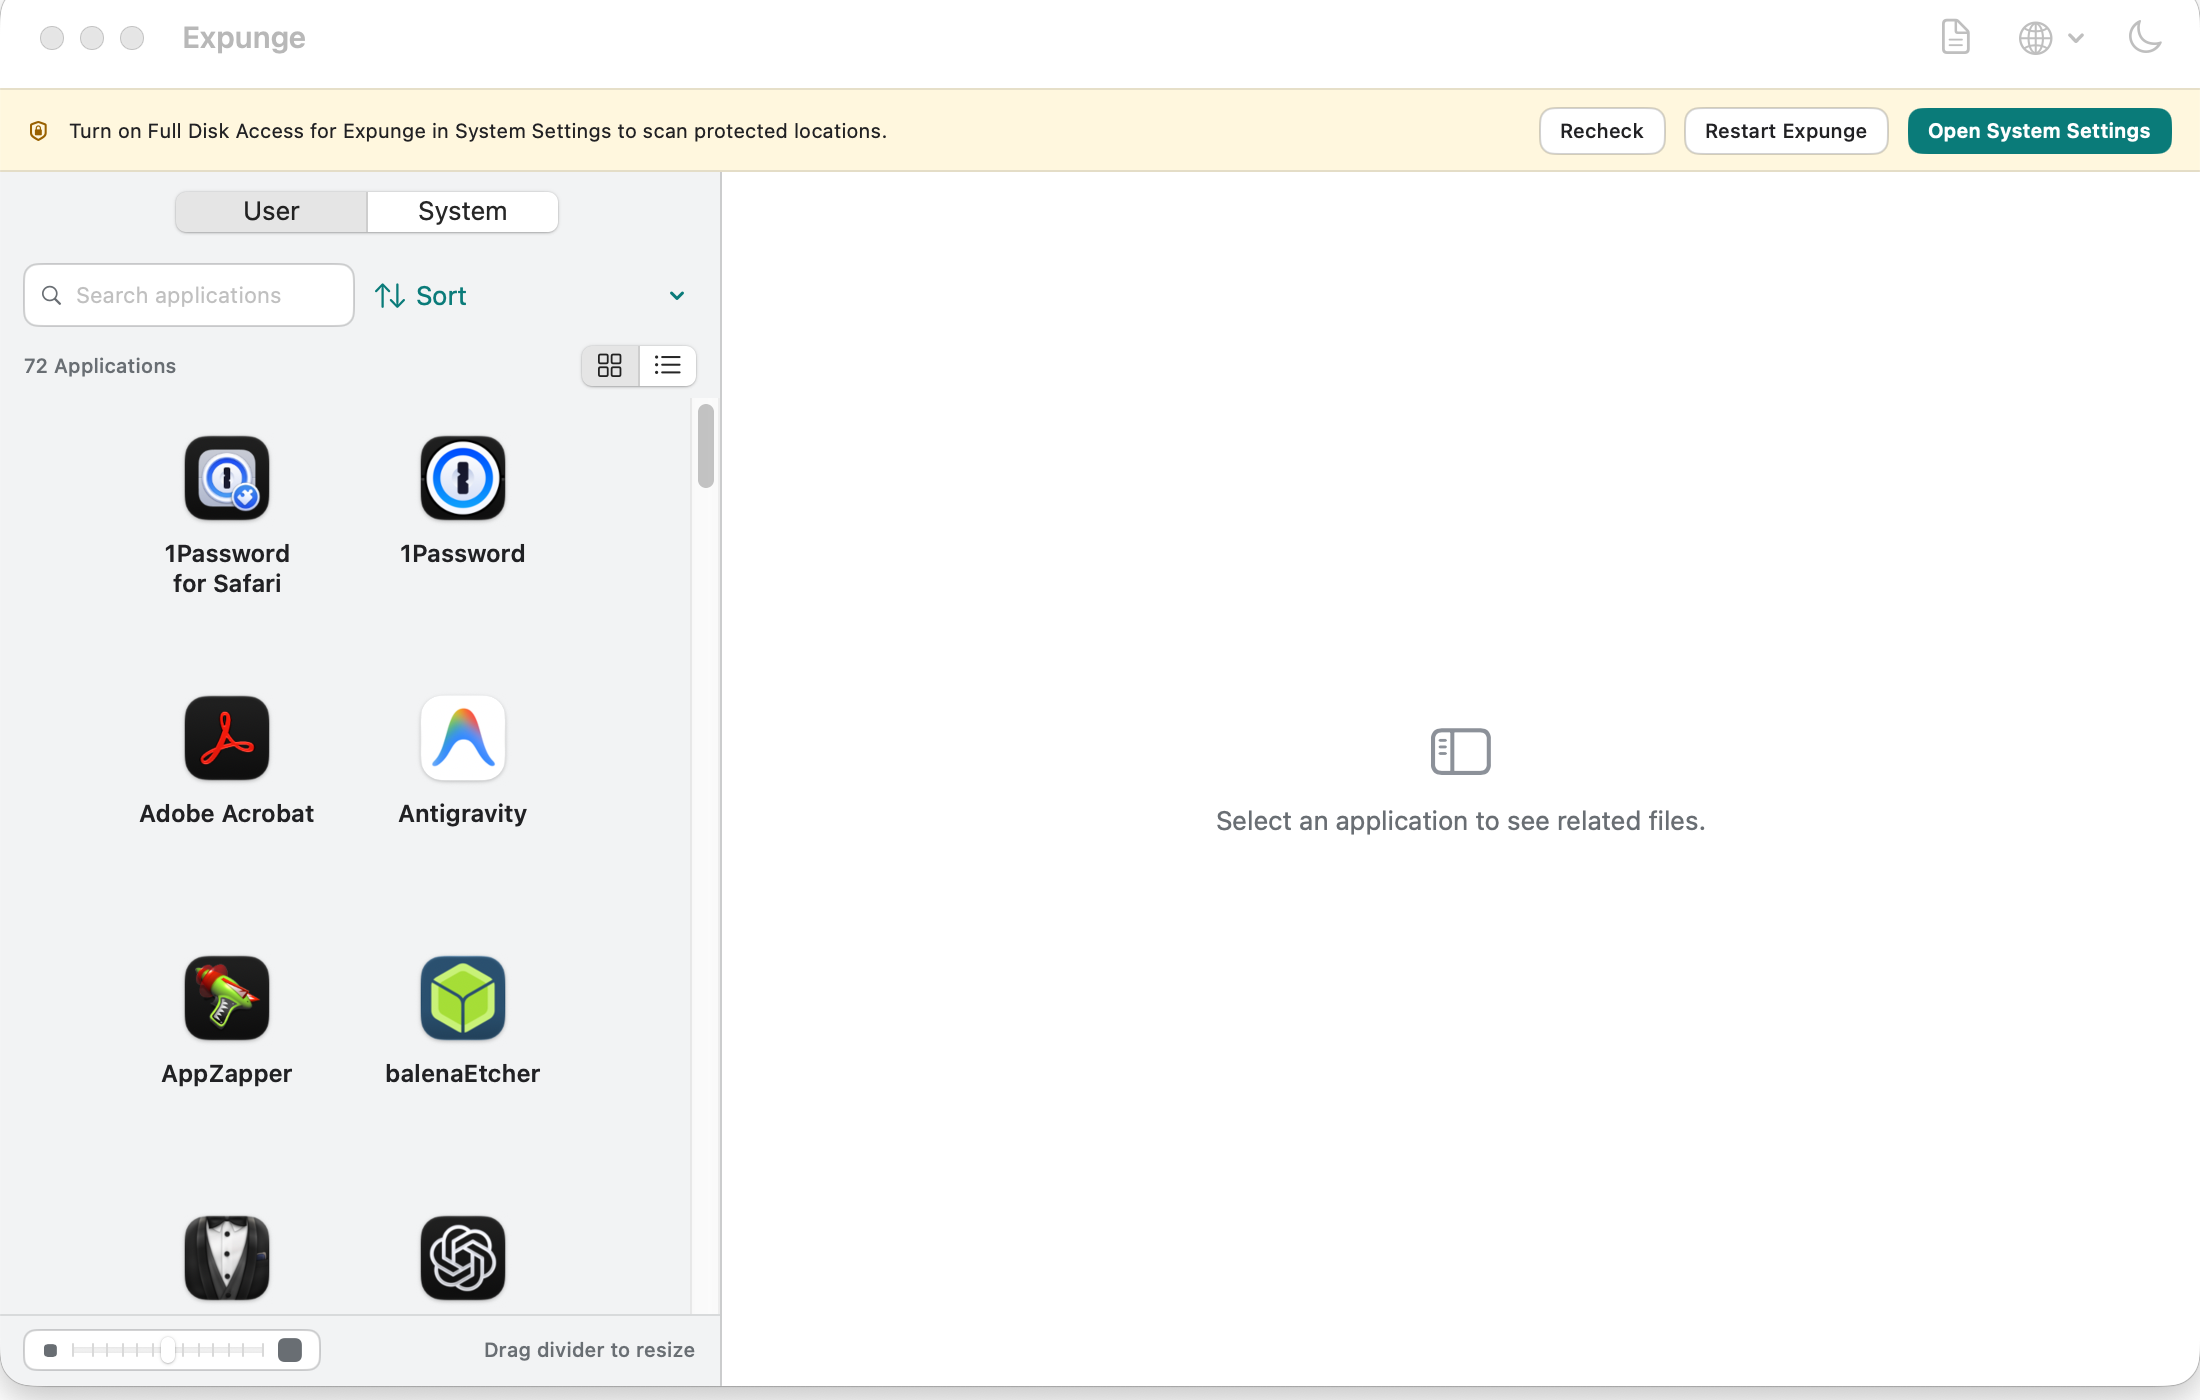The image size is (2200, 1400).
Task: Focus the Search applications field
Action: (x=189, y=295)
